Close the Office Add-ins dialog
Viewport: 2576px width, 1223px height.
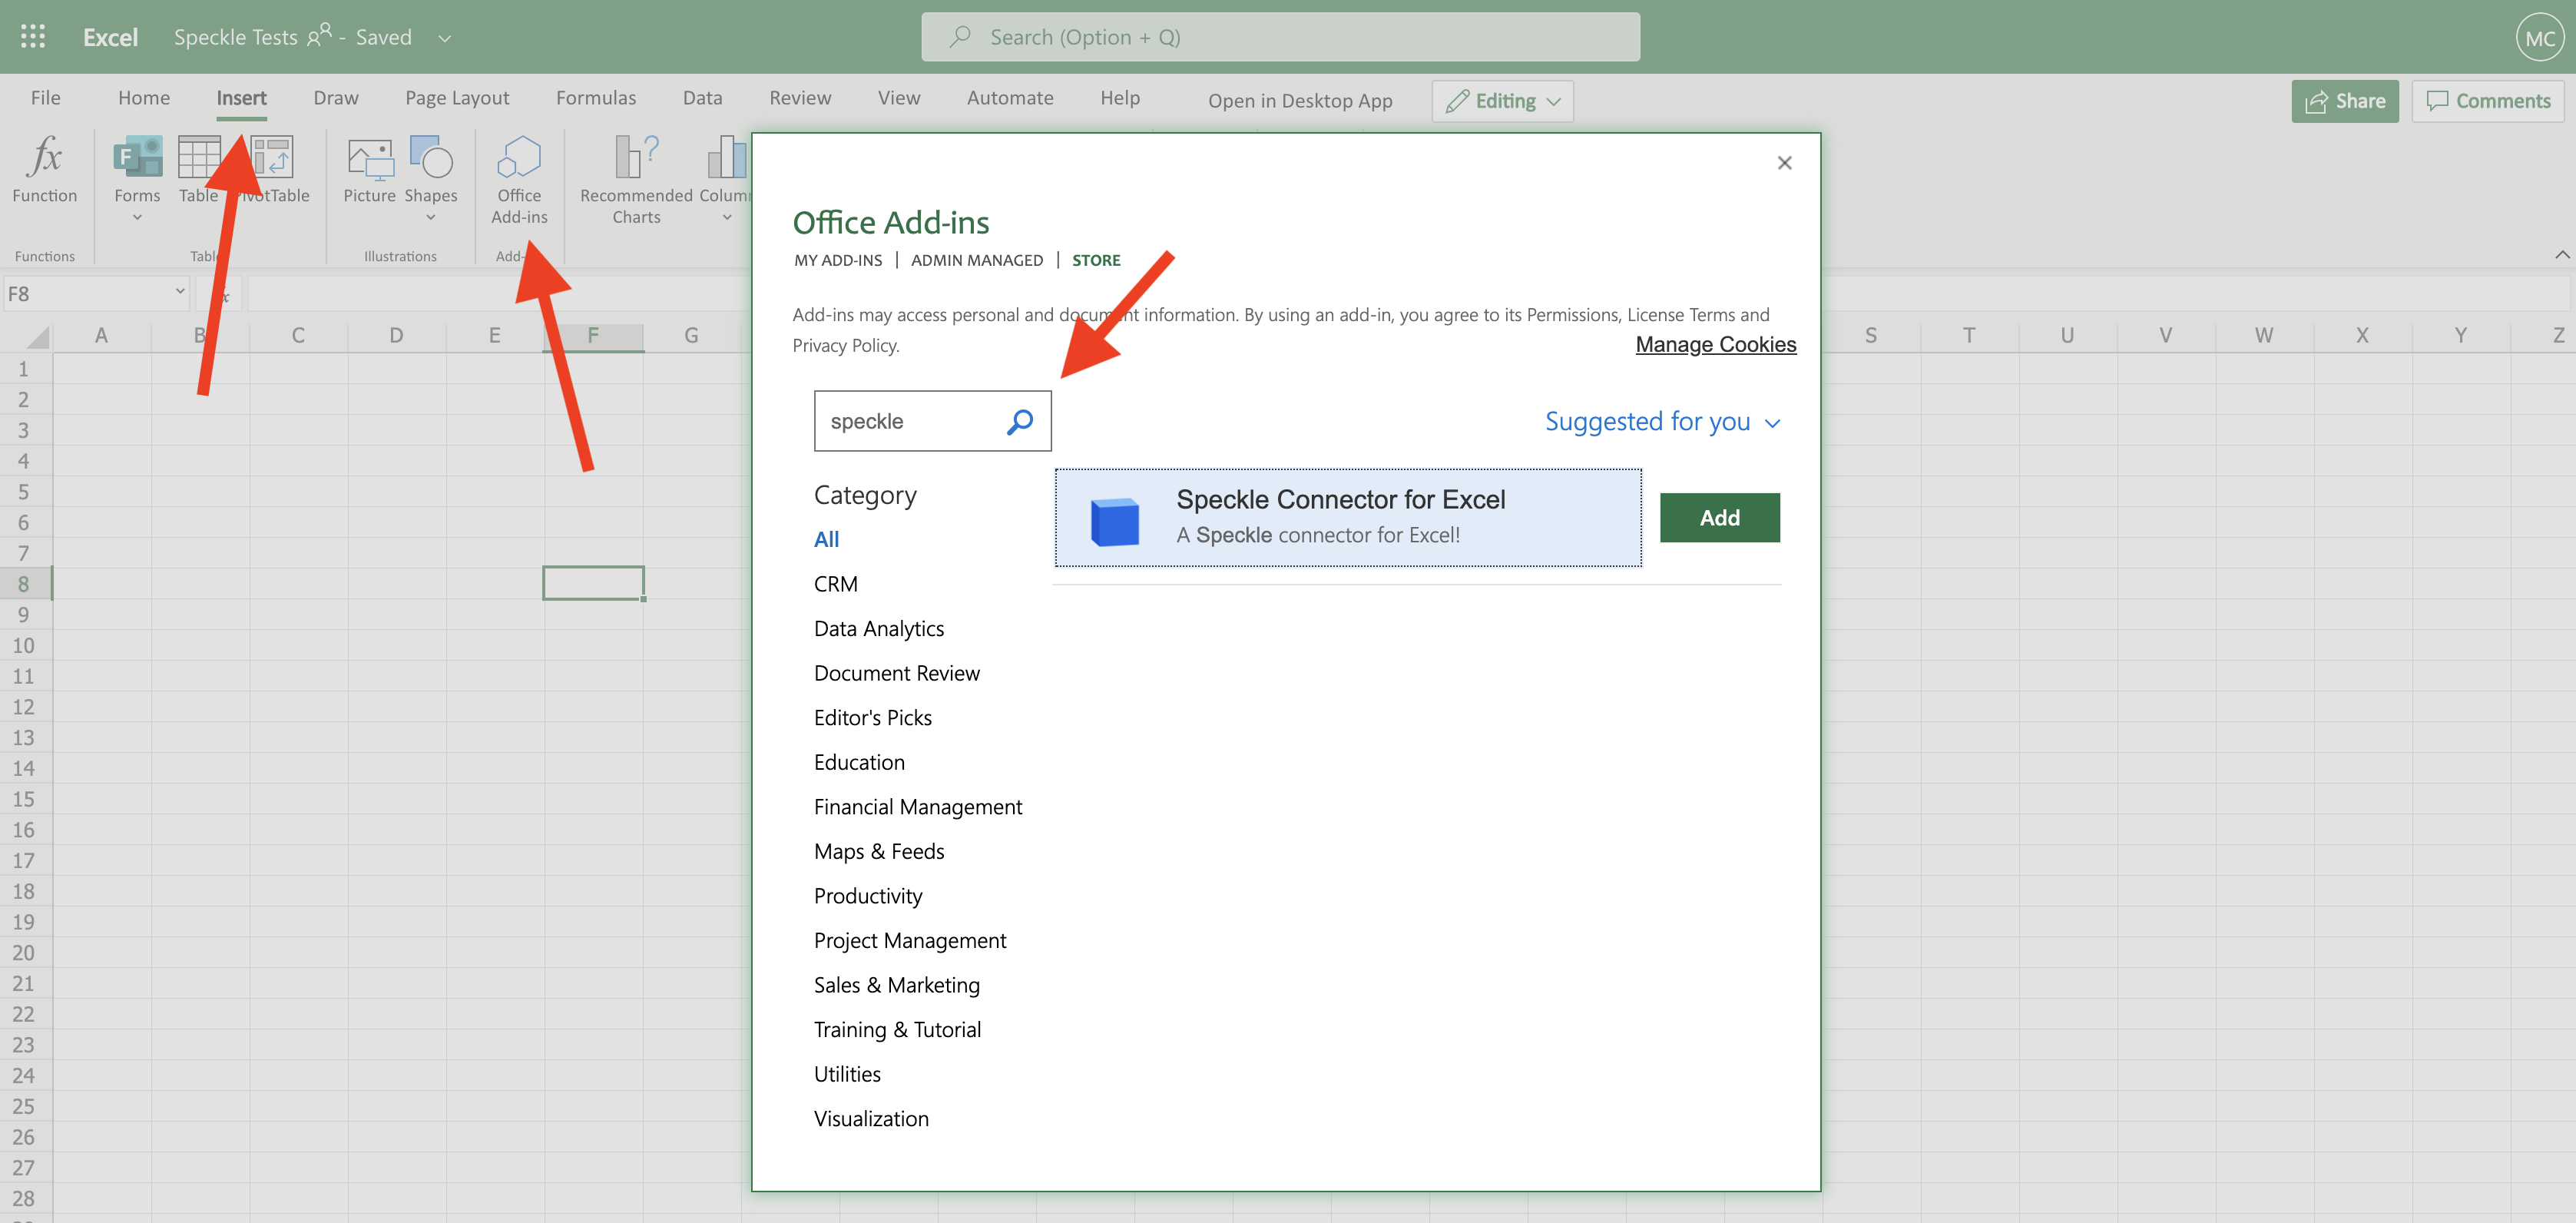click(x=1784, y=162)
